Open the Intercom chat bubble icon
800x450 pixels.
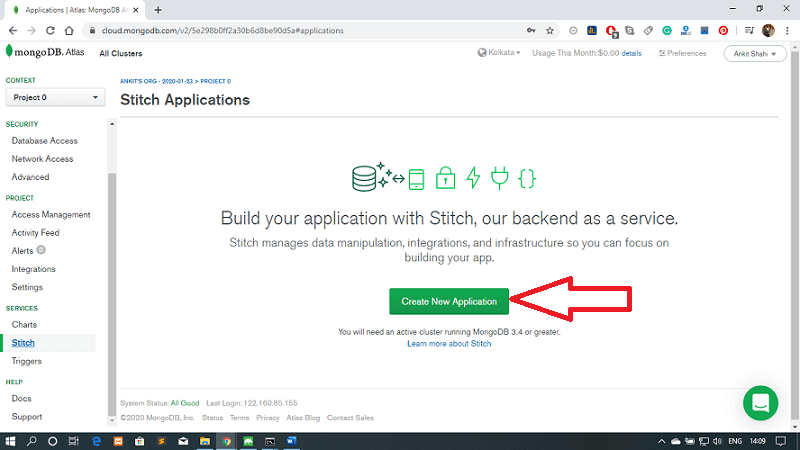tap(760, 403)
